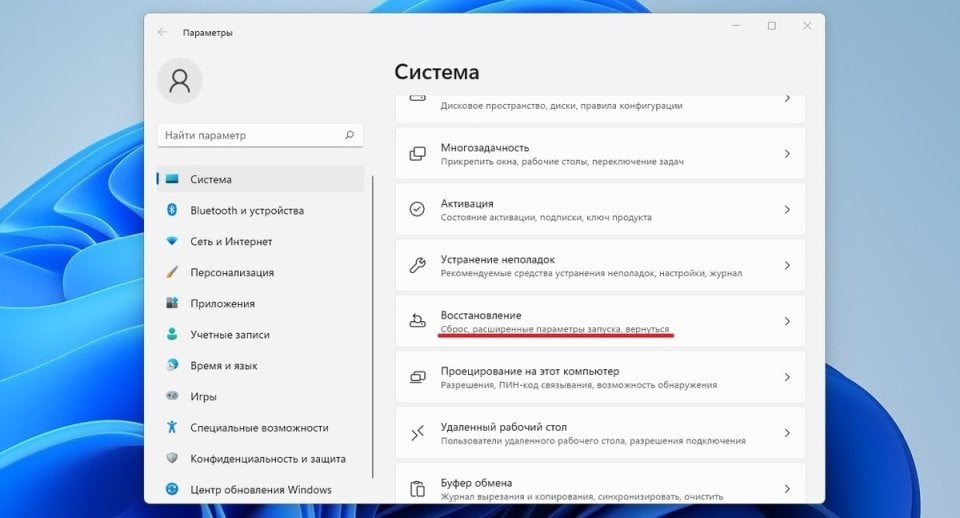This screenshot has height=518, width=960.
Task: Focus the Найти параметр search field
Action: [250, 135]
